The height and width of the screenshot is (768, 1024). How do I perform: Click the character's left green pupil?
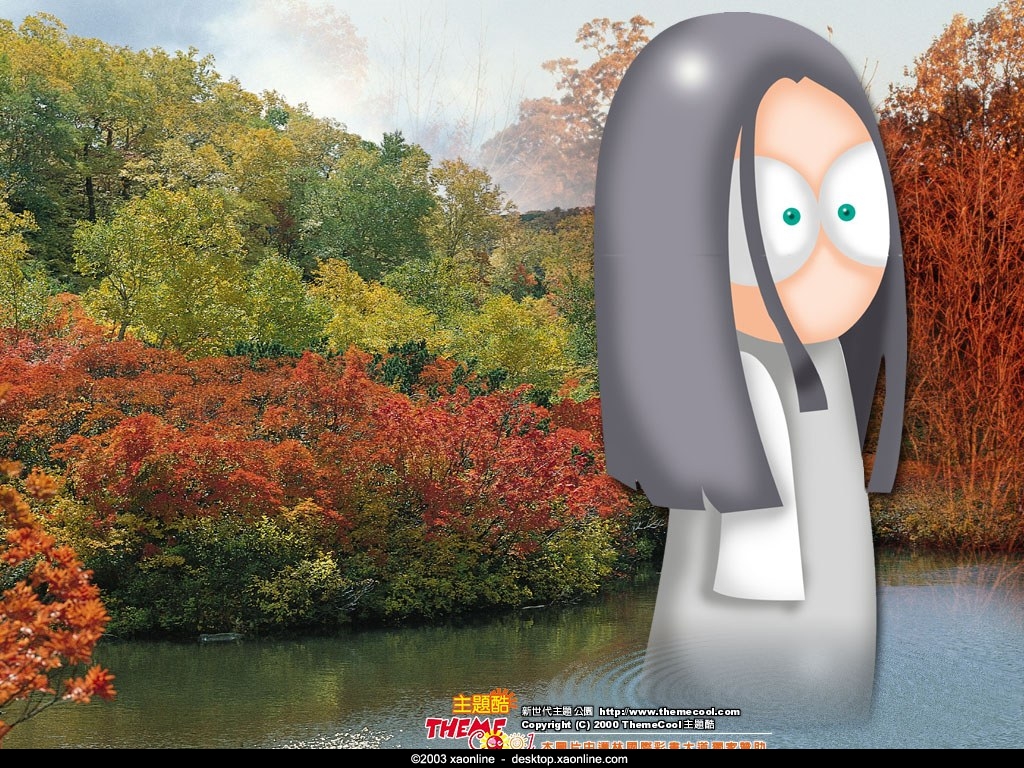[791, 216]
